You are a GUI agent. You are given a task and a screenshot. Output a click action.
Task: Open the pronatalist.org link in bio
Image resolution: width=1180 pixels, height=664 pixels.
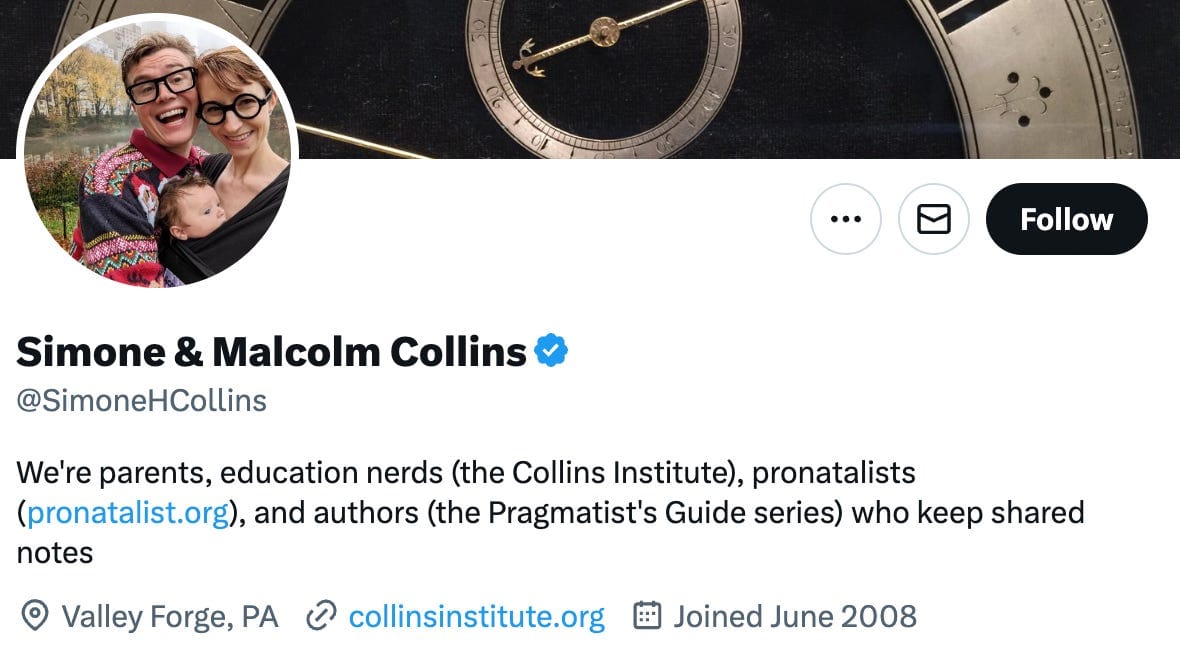click(x=129, y=513)
